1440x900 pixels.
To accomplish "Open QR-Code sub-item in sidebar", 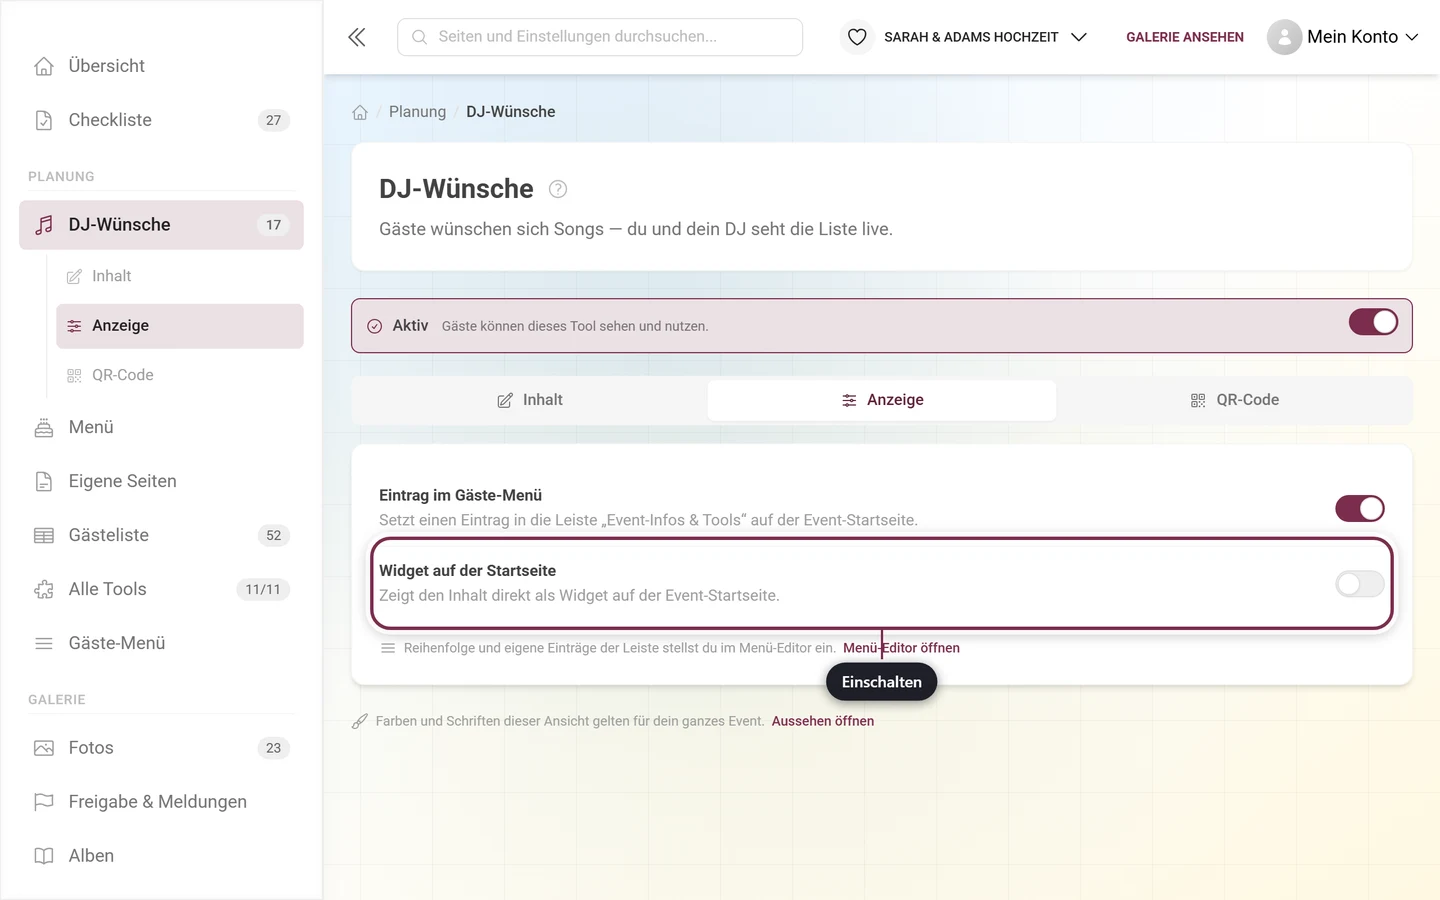I will point(180,375).
